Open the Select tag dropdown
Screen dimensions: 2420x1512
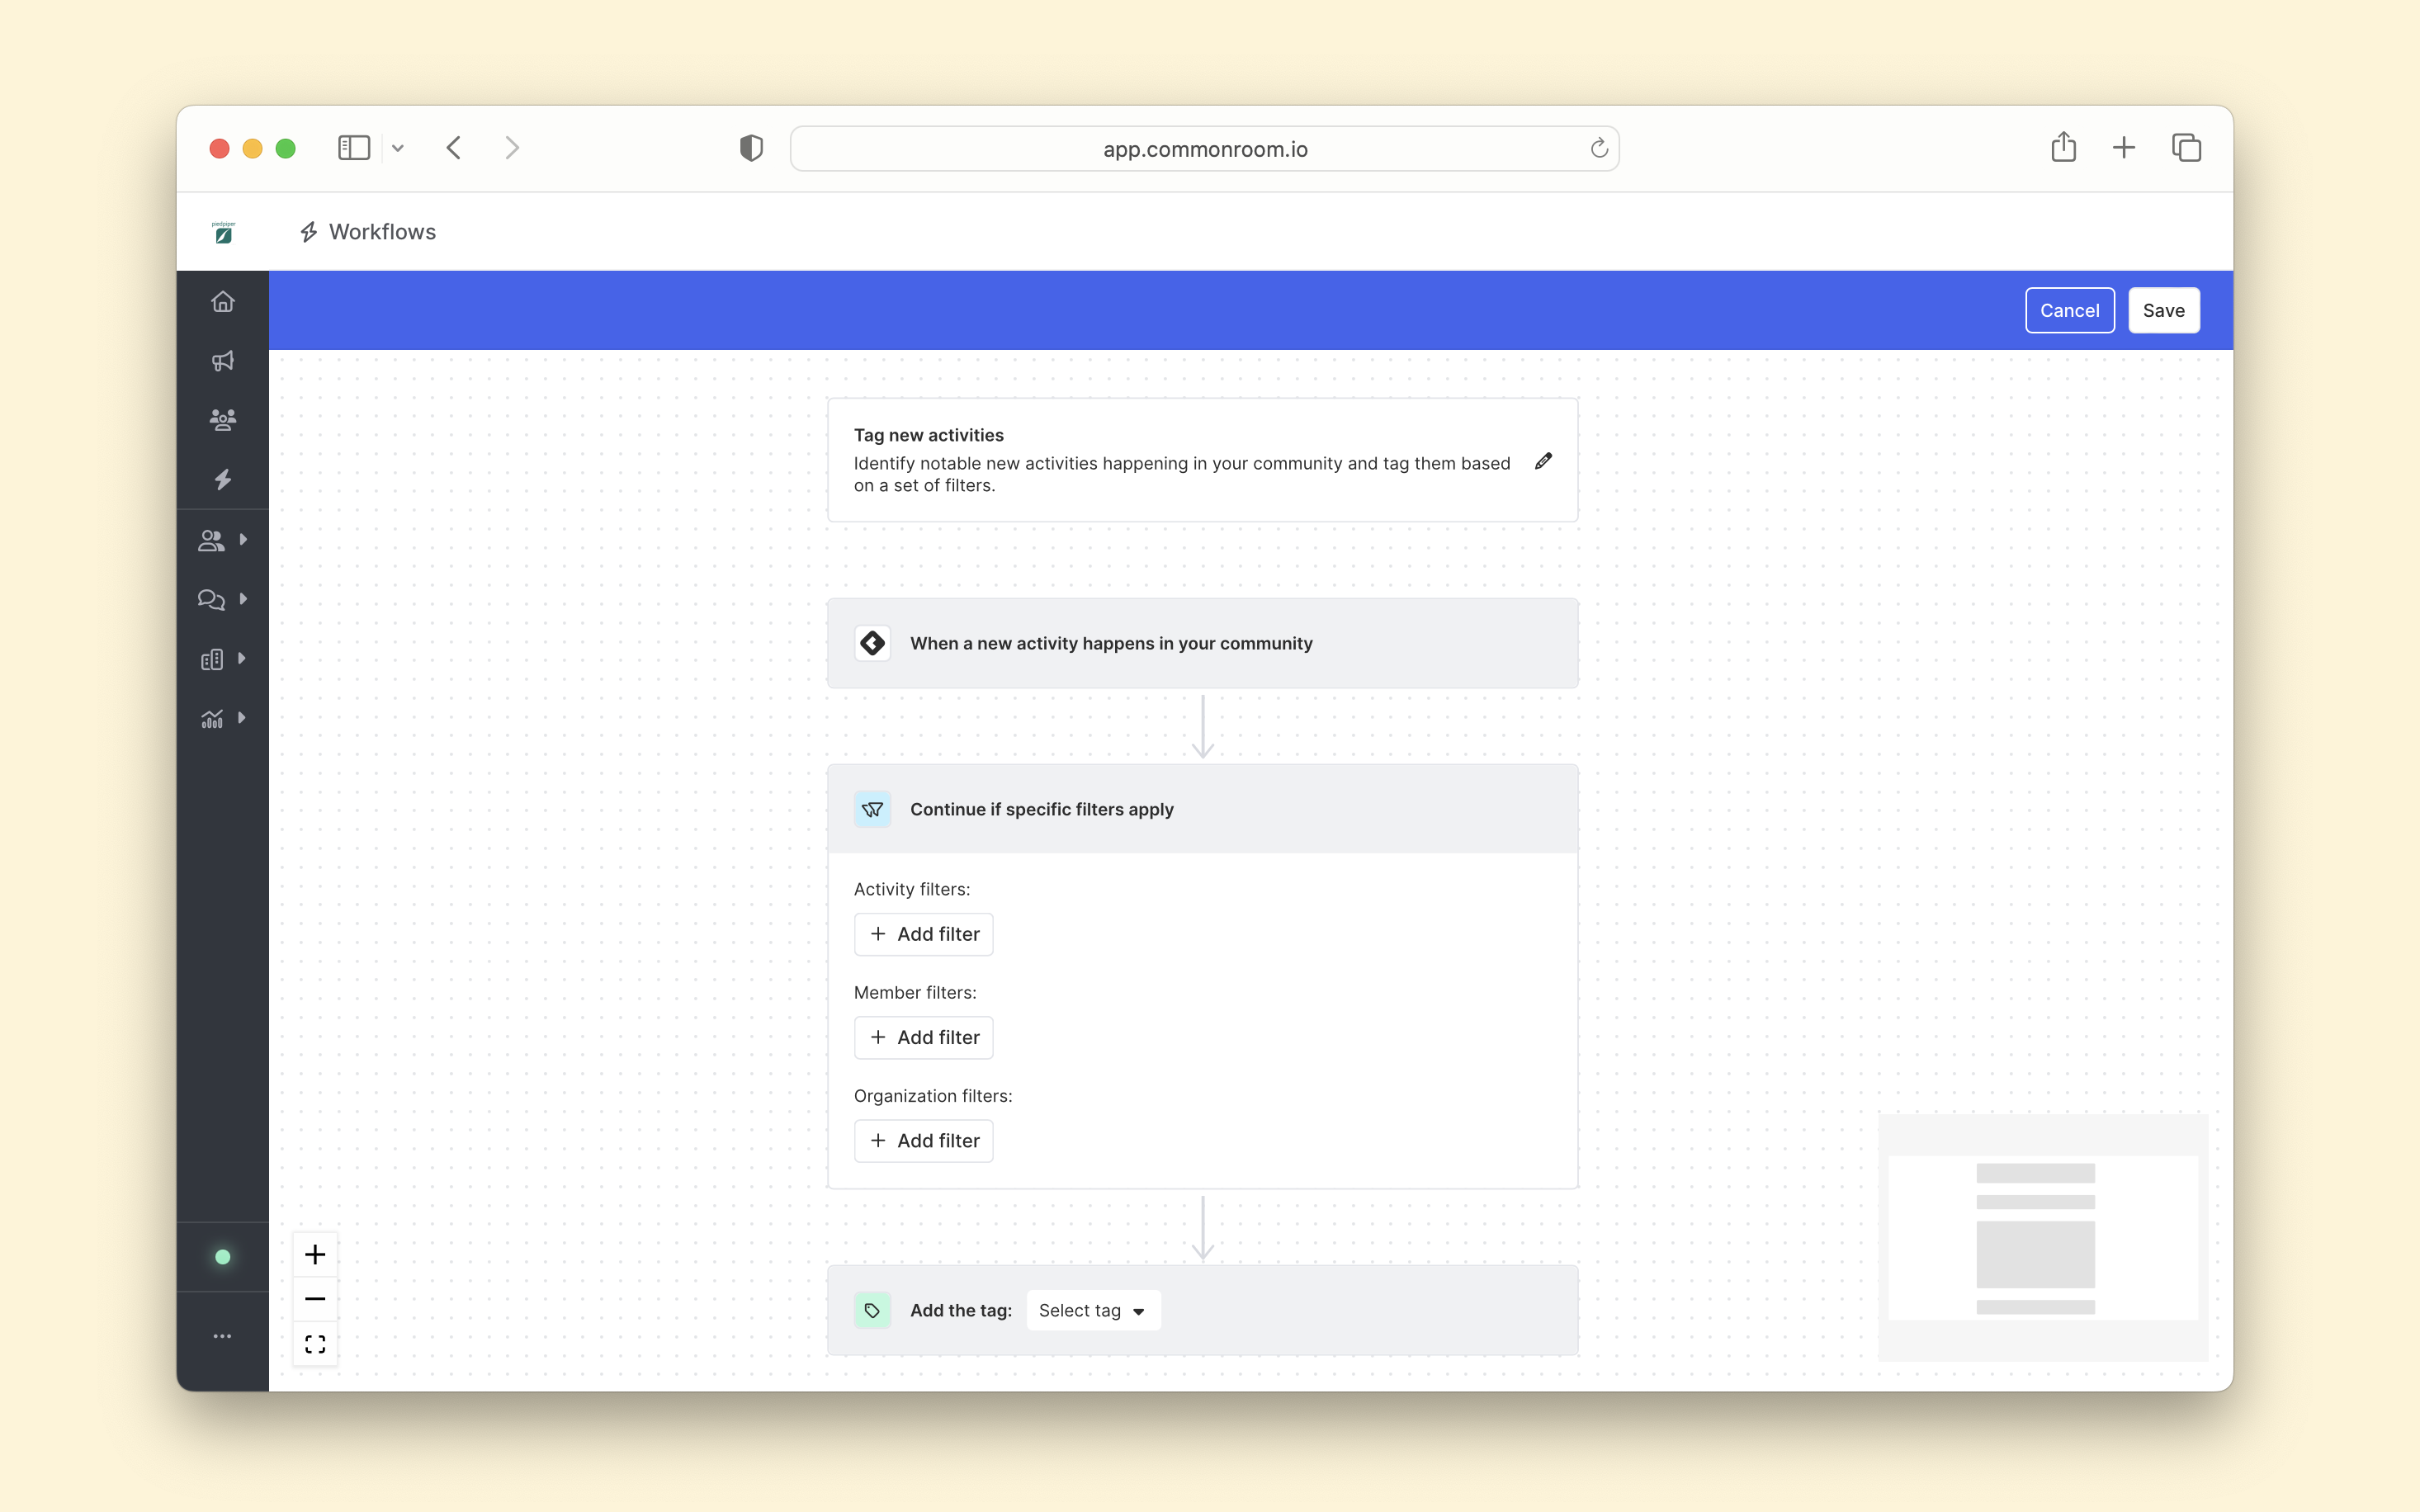coord(1092,1310)
